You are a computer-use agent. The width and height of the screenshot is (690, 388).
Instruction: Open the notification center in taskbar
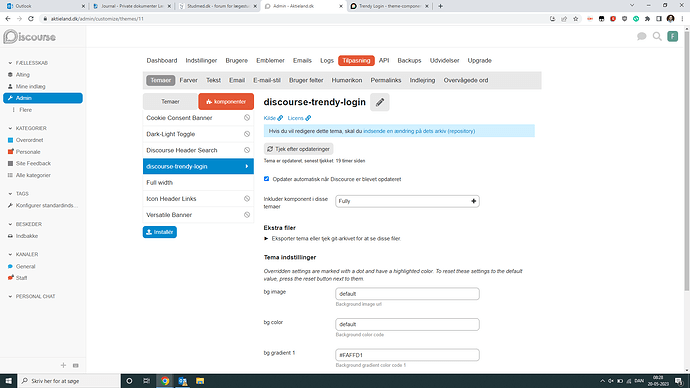click(679, 381)
